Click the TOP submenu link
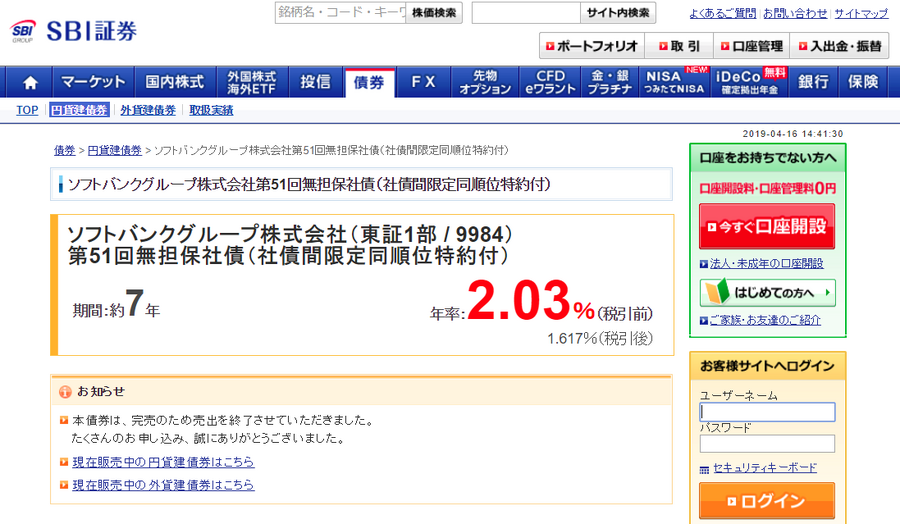 click(27, 110)
